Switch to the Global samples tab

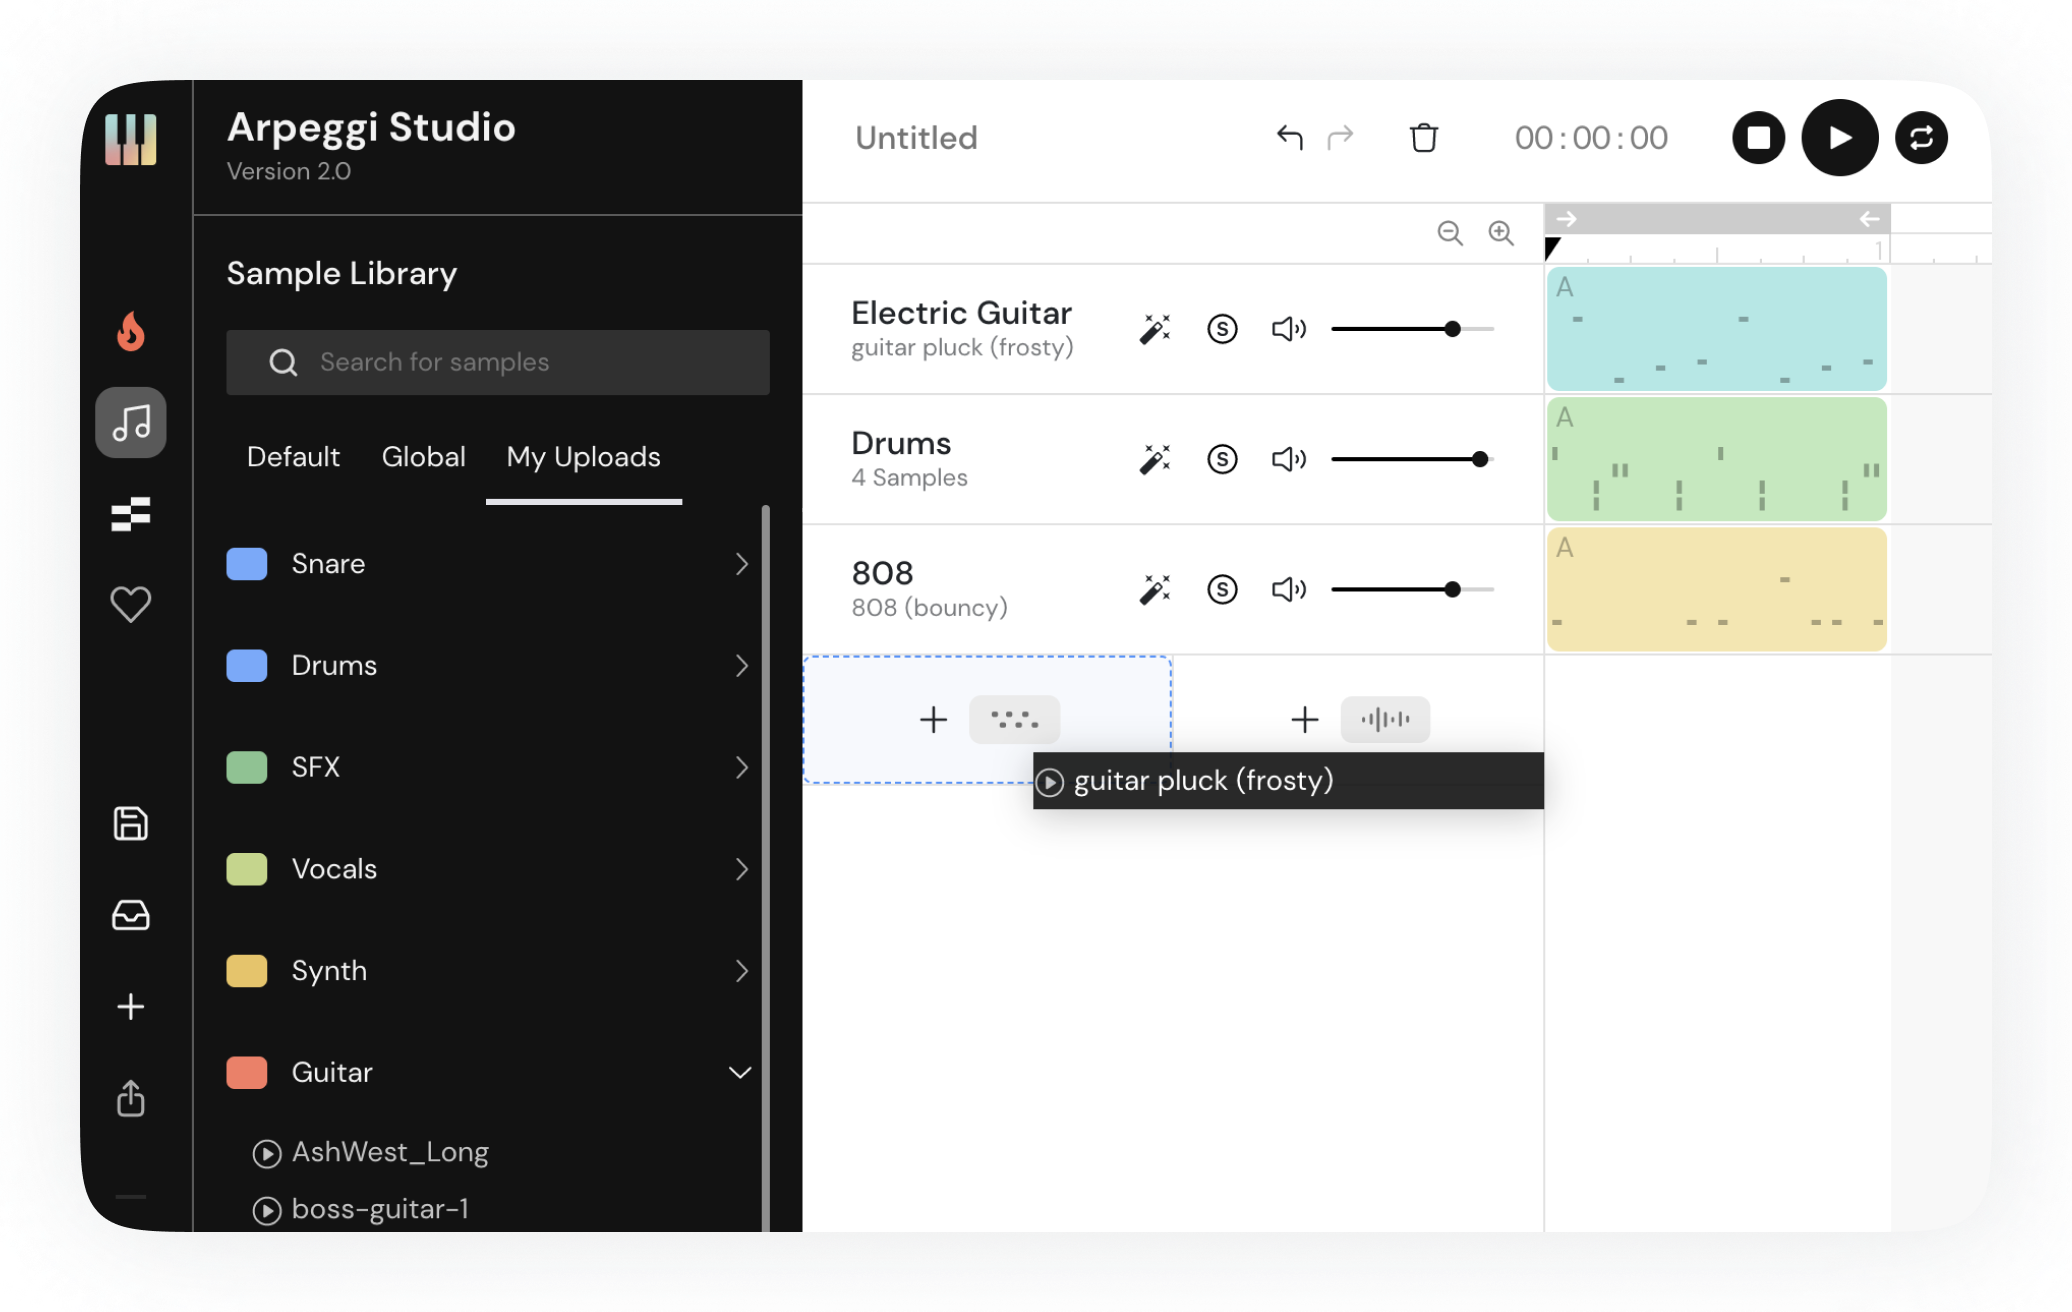[423, 457]
